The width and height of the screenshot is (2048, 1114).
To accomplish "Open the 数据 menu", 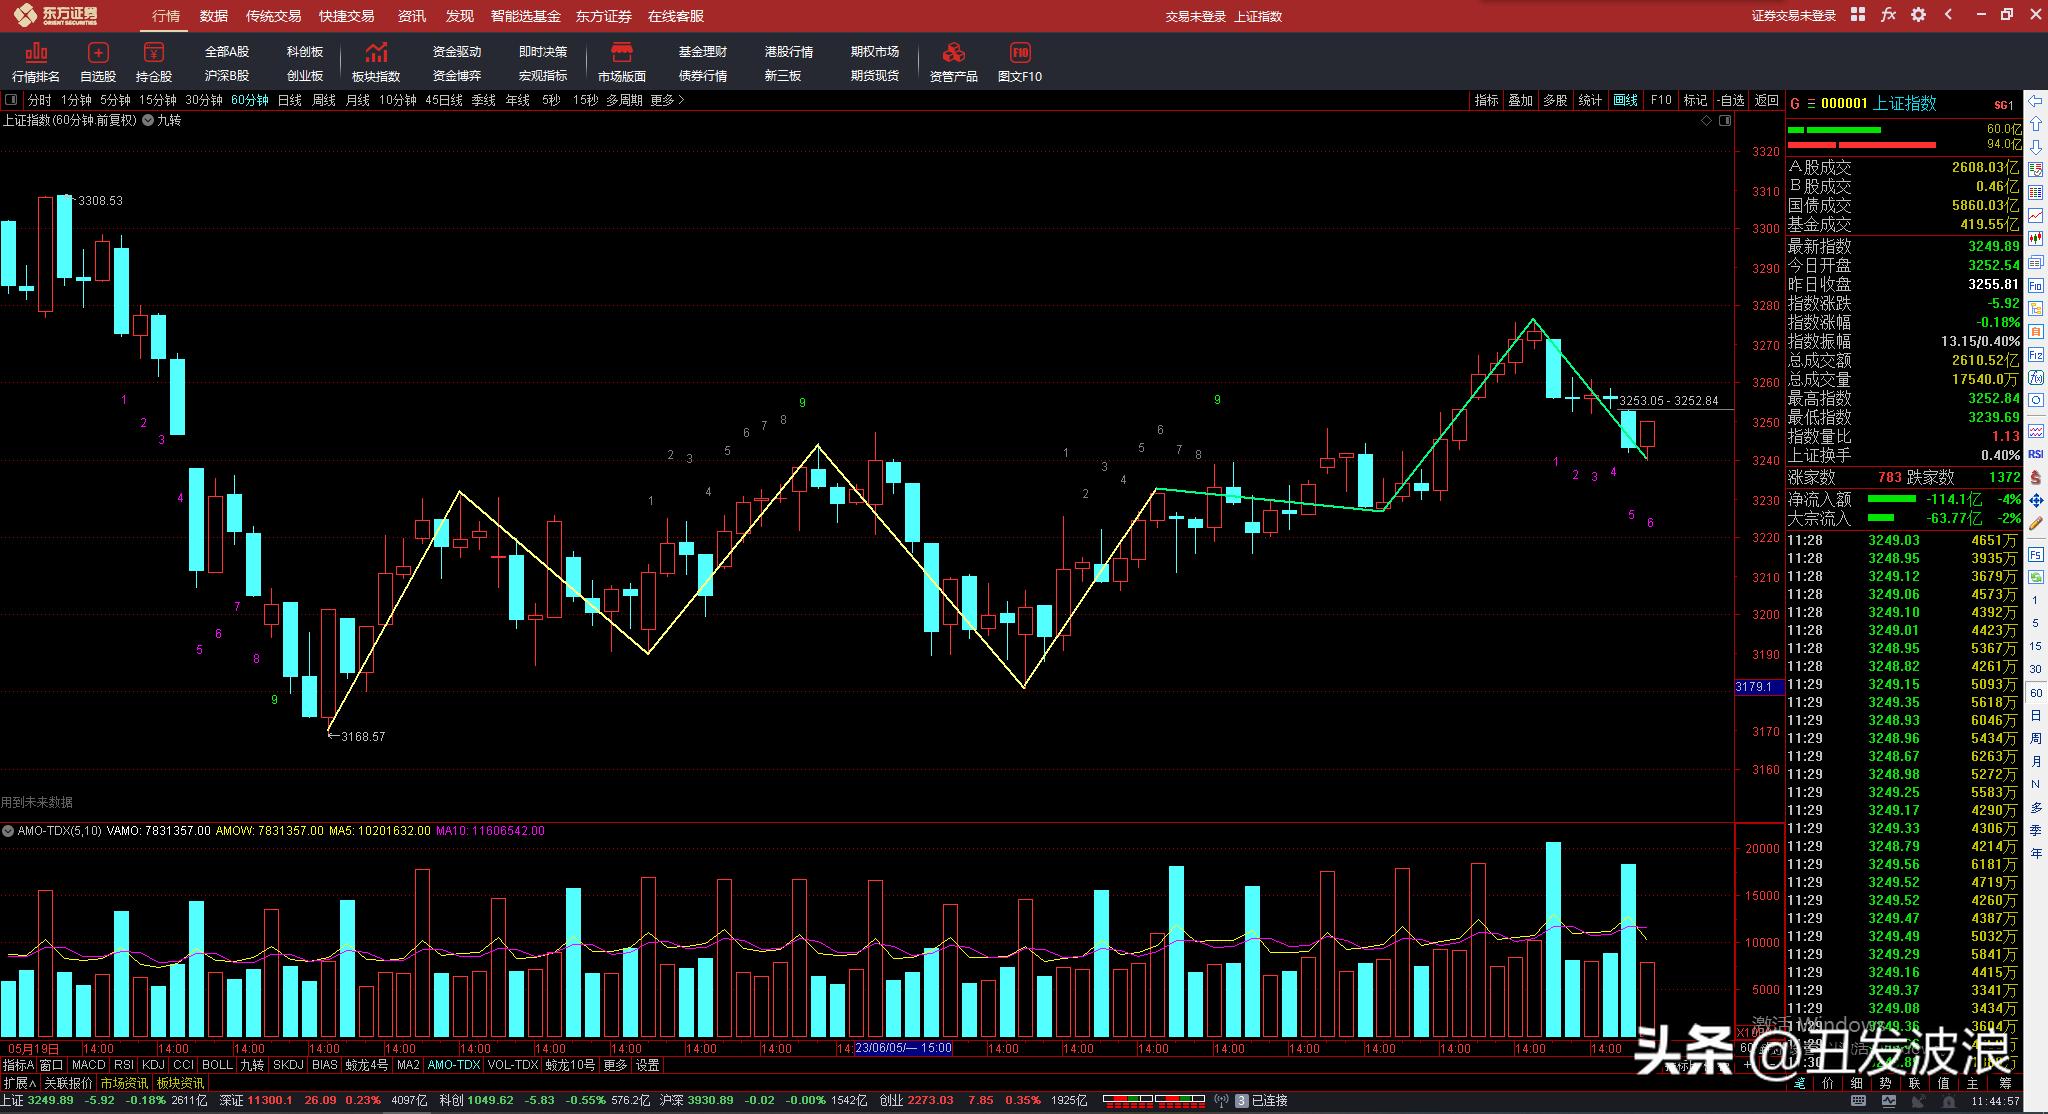I will point(212,16).
